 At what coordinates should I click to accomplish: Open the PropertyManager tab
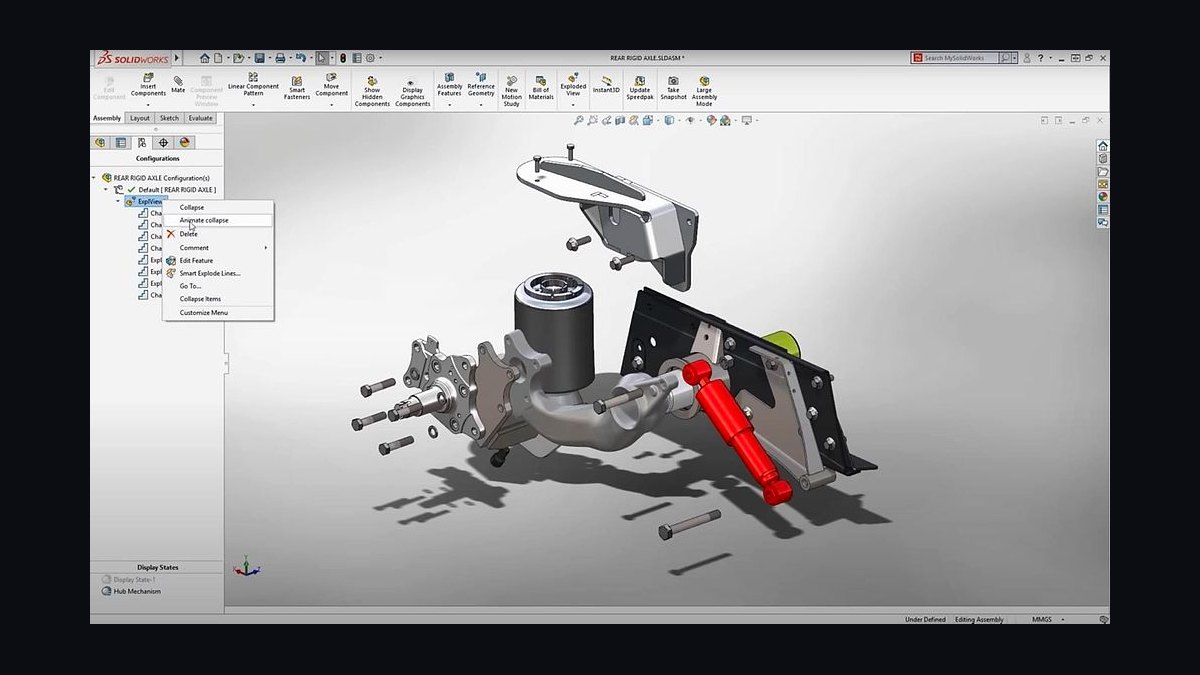121,143
